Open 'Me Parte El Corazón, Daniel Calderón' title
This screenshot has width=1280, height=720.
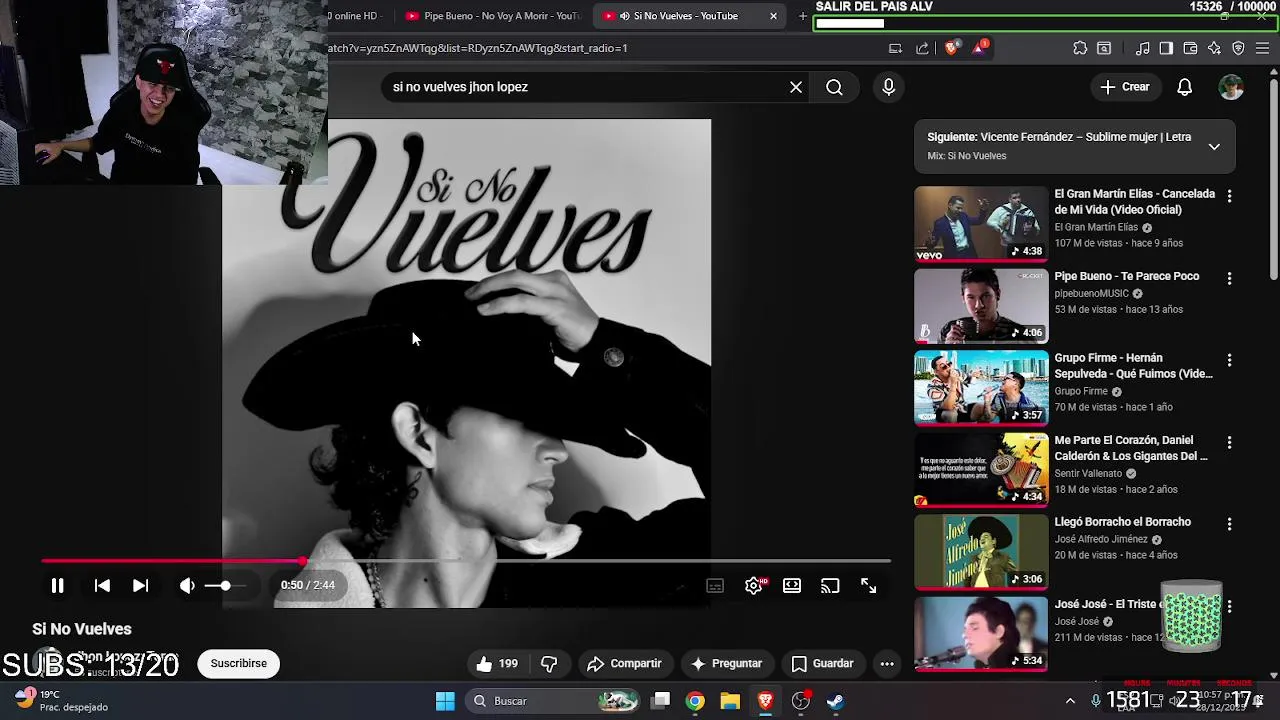pyautogui.click(x=1131, y=448)
